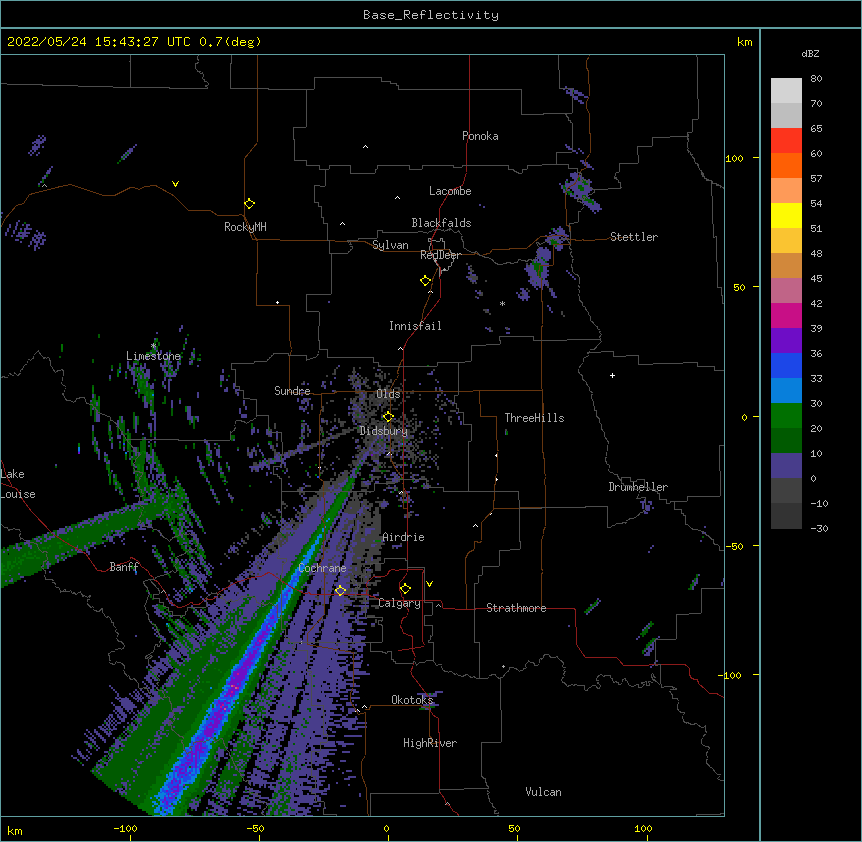Click the Airdrie city label
The height and width of the screenshot is (842, 862).
point(404,537)
